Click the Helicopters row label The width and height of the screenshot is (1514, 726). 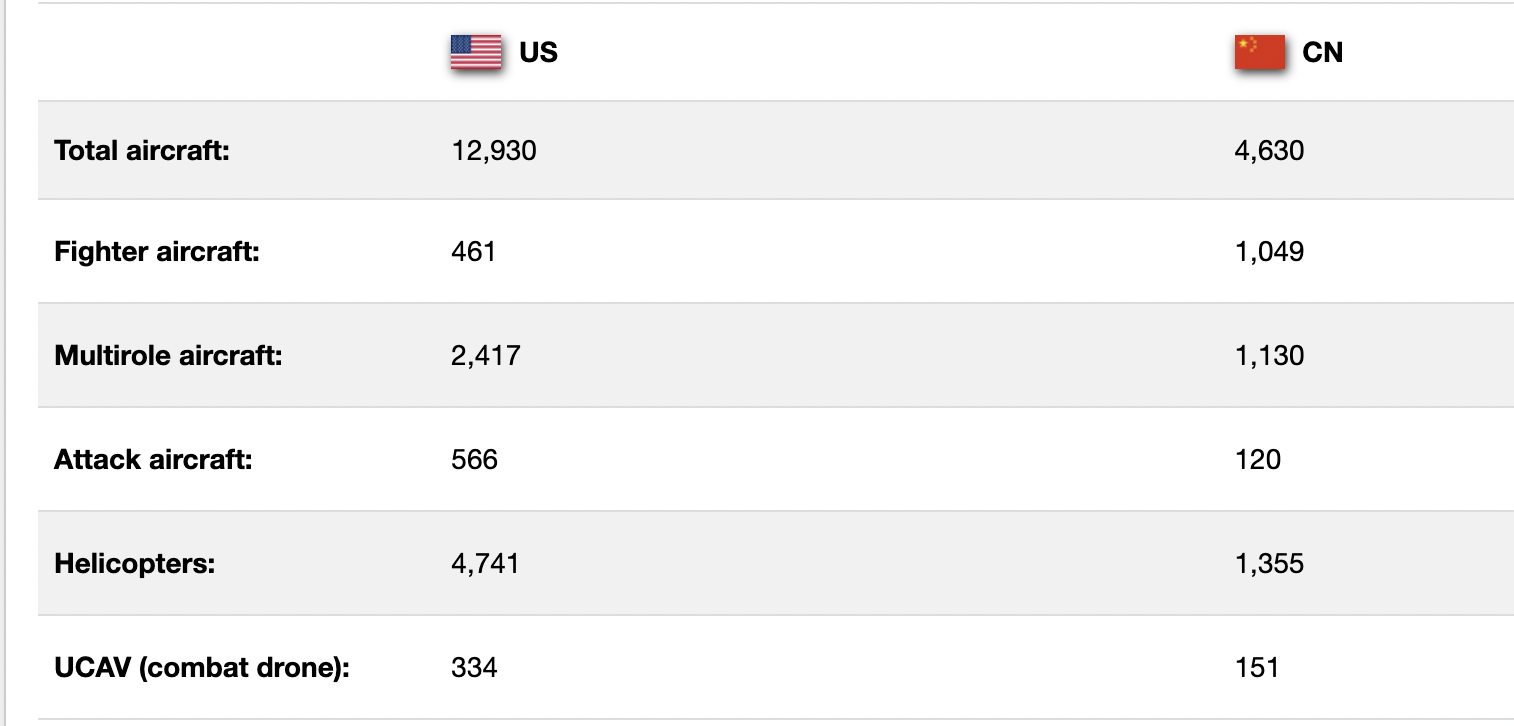(x=135, y=564)
